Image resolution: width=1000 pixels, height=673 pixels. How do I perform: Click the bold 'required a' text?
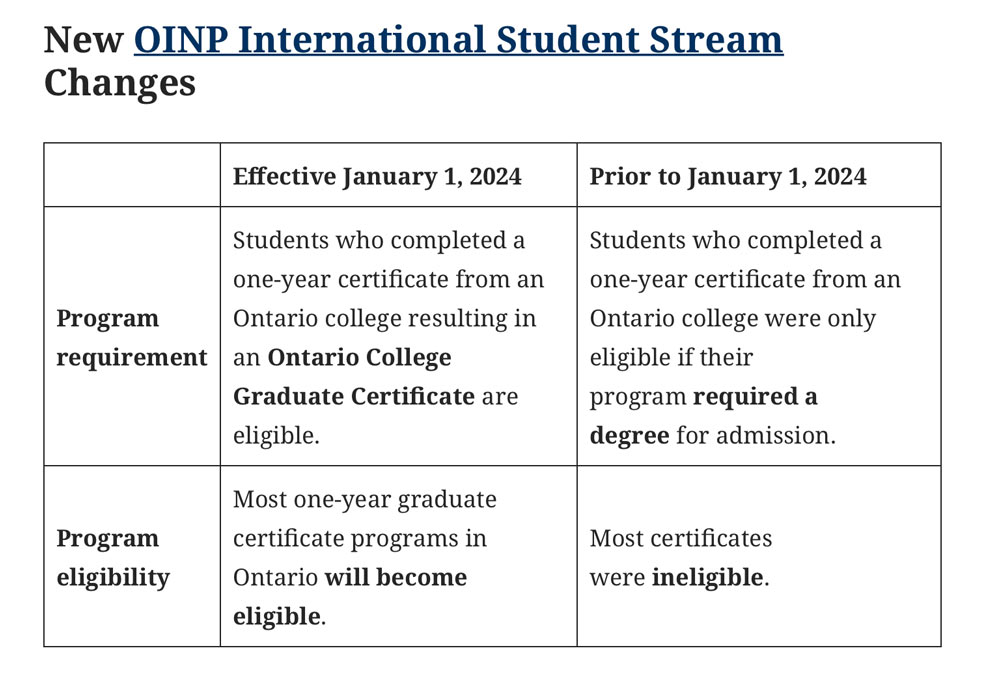[x=755, y=396]
